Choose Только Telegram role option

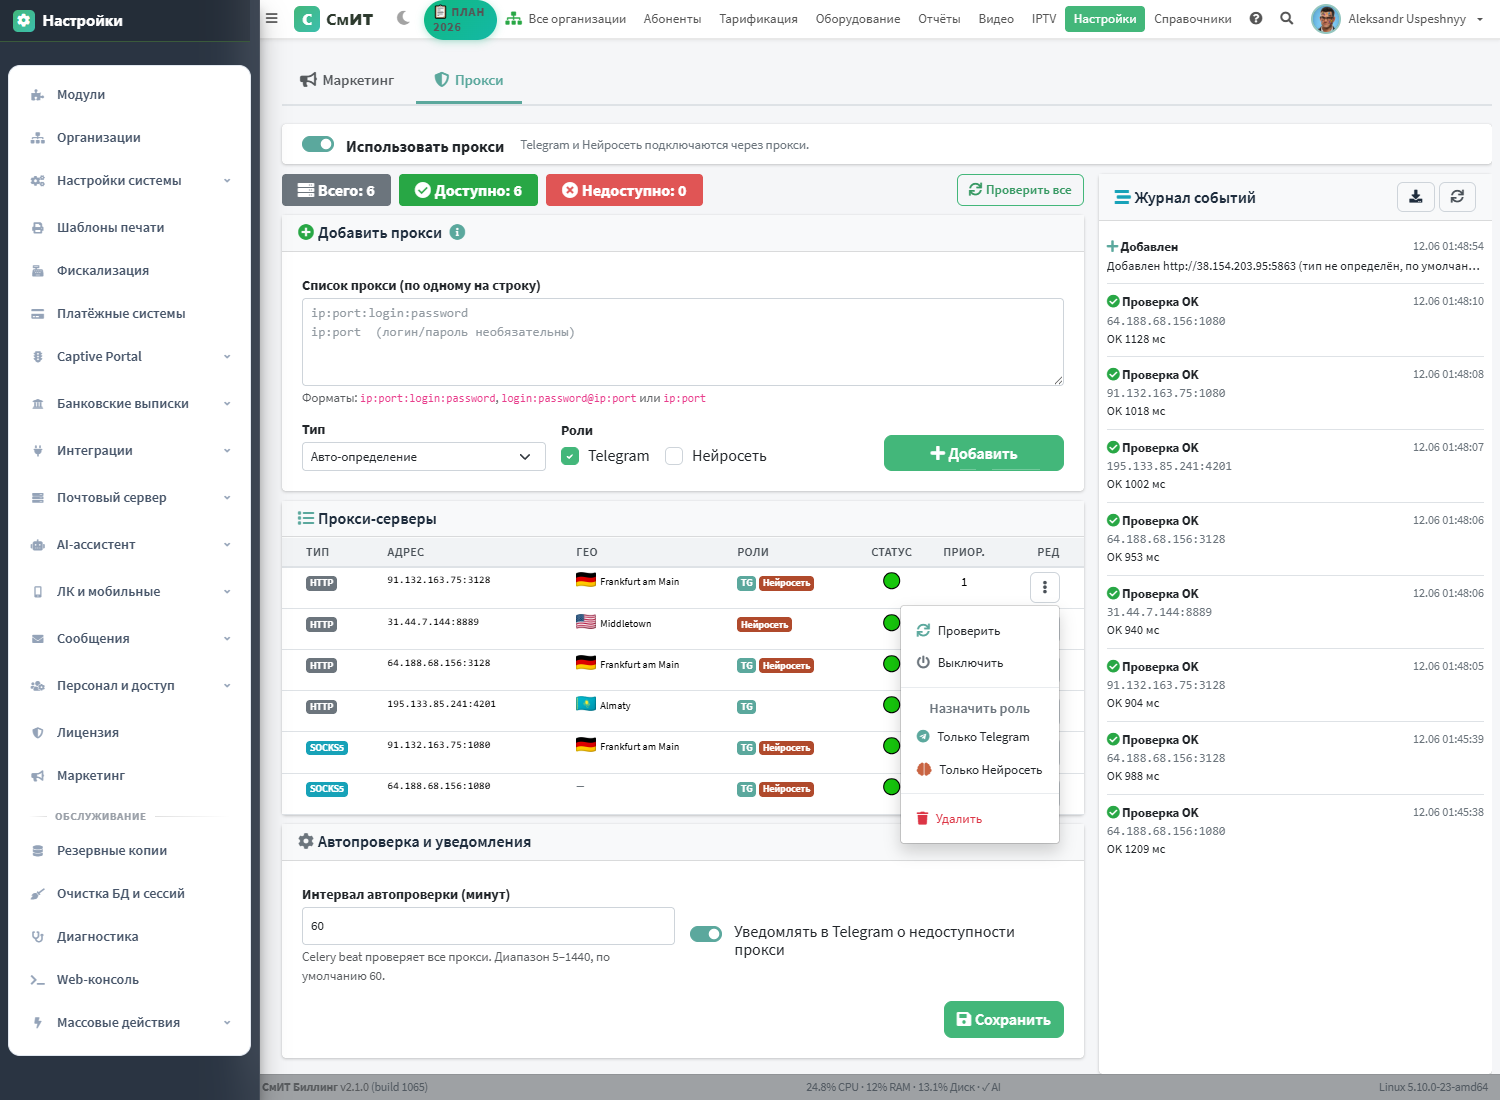980,737
